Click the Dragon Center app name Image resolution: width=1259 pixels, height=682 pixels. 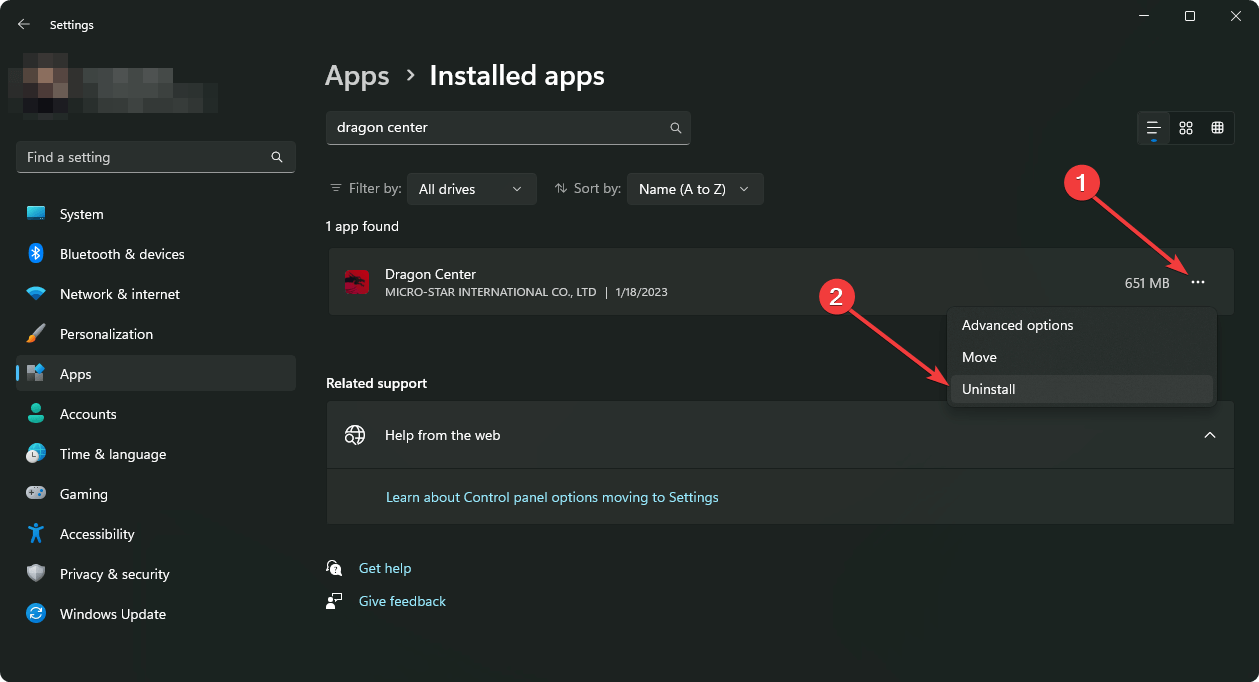coord(430,274)
